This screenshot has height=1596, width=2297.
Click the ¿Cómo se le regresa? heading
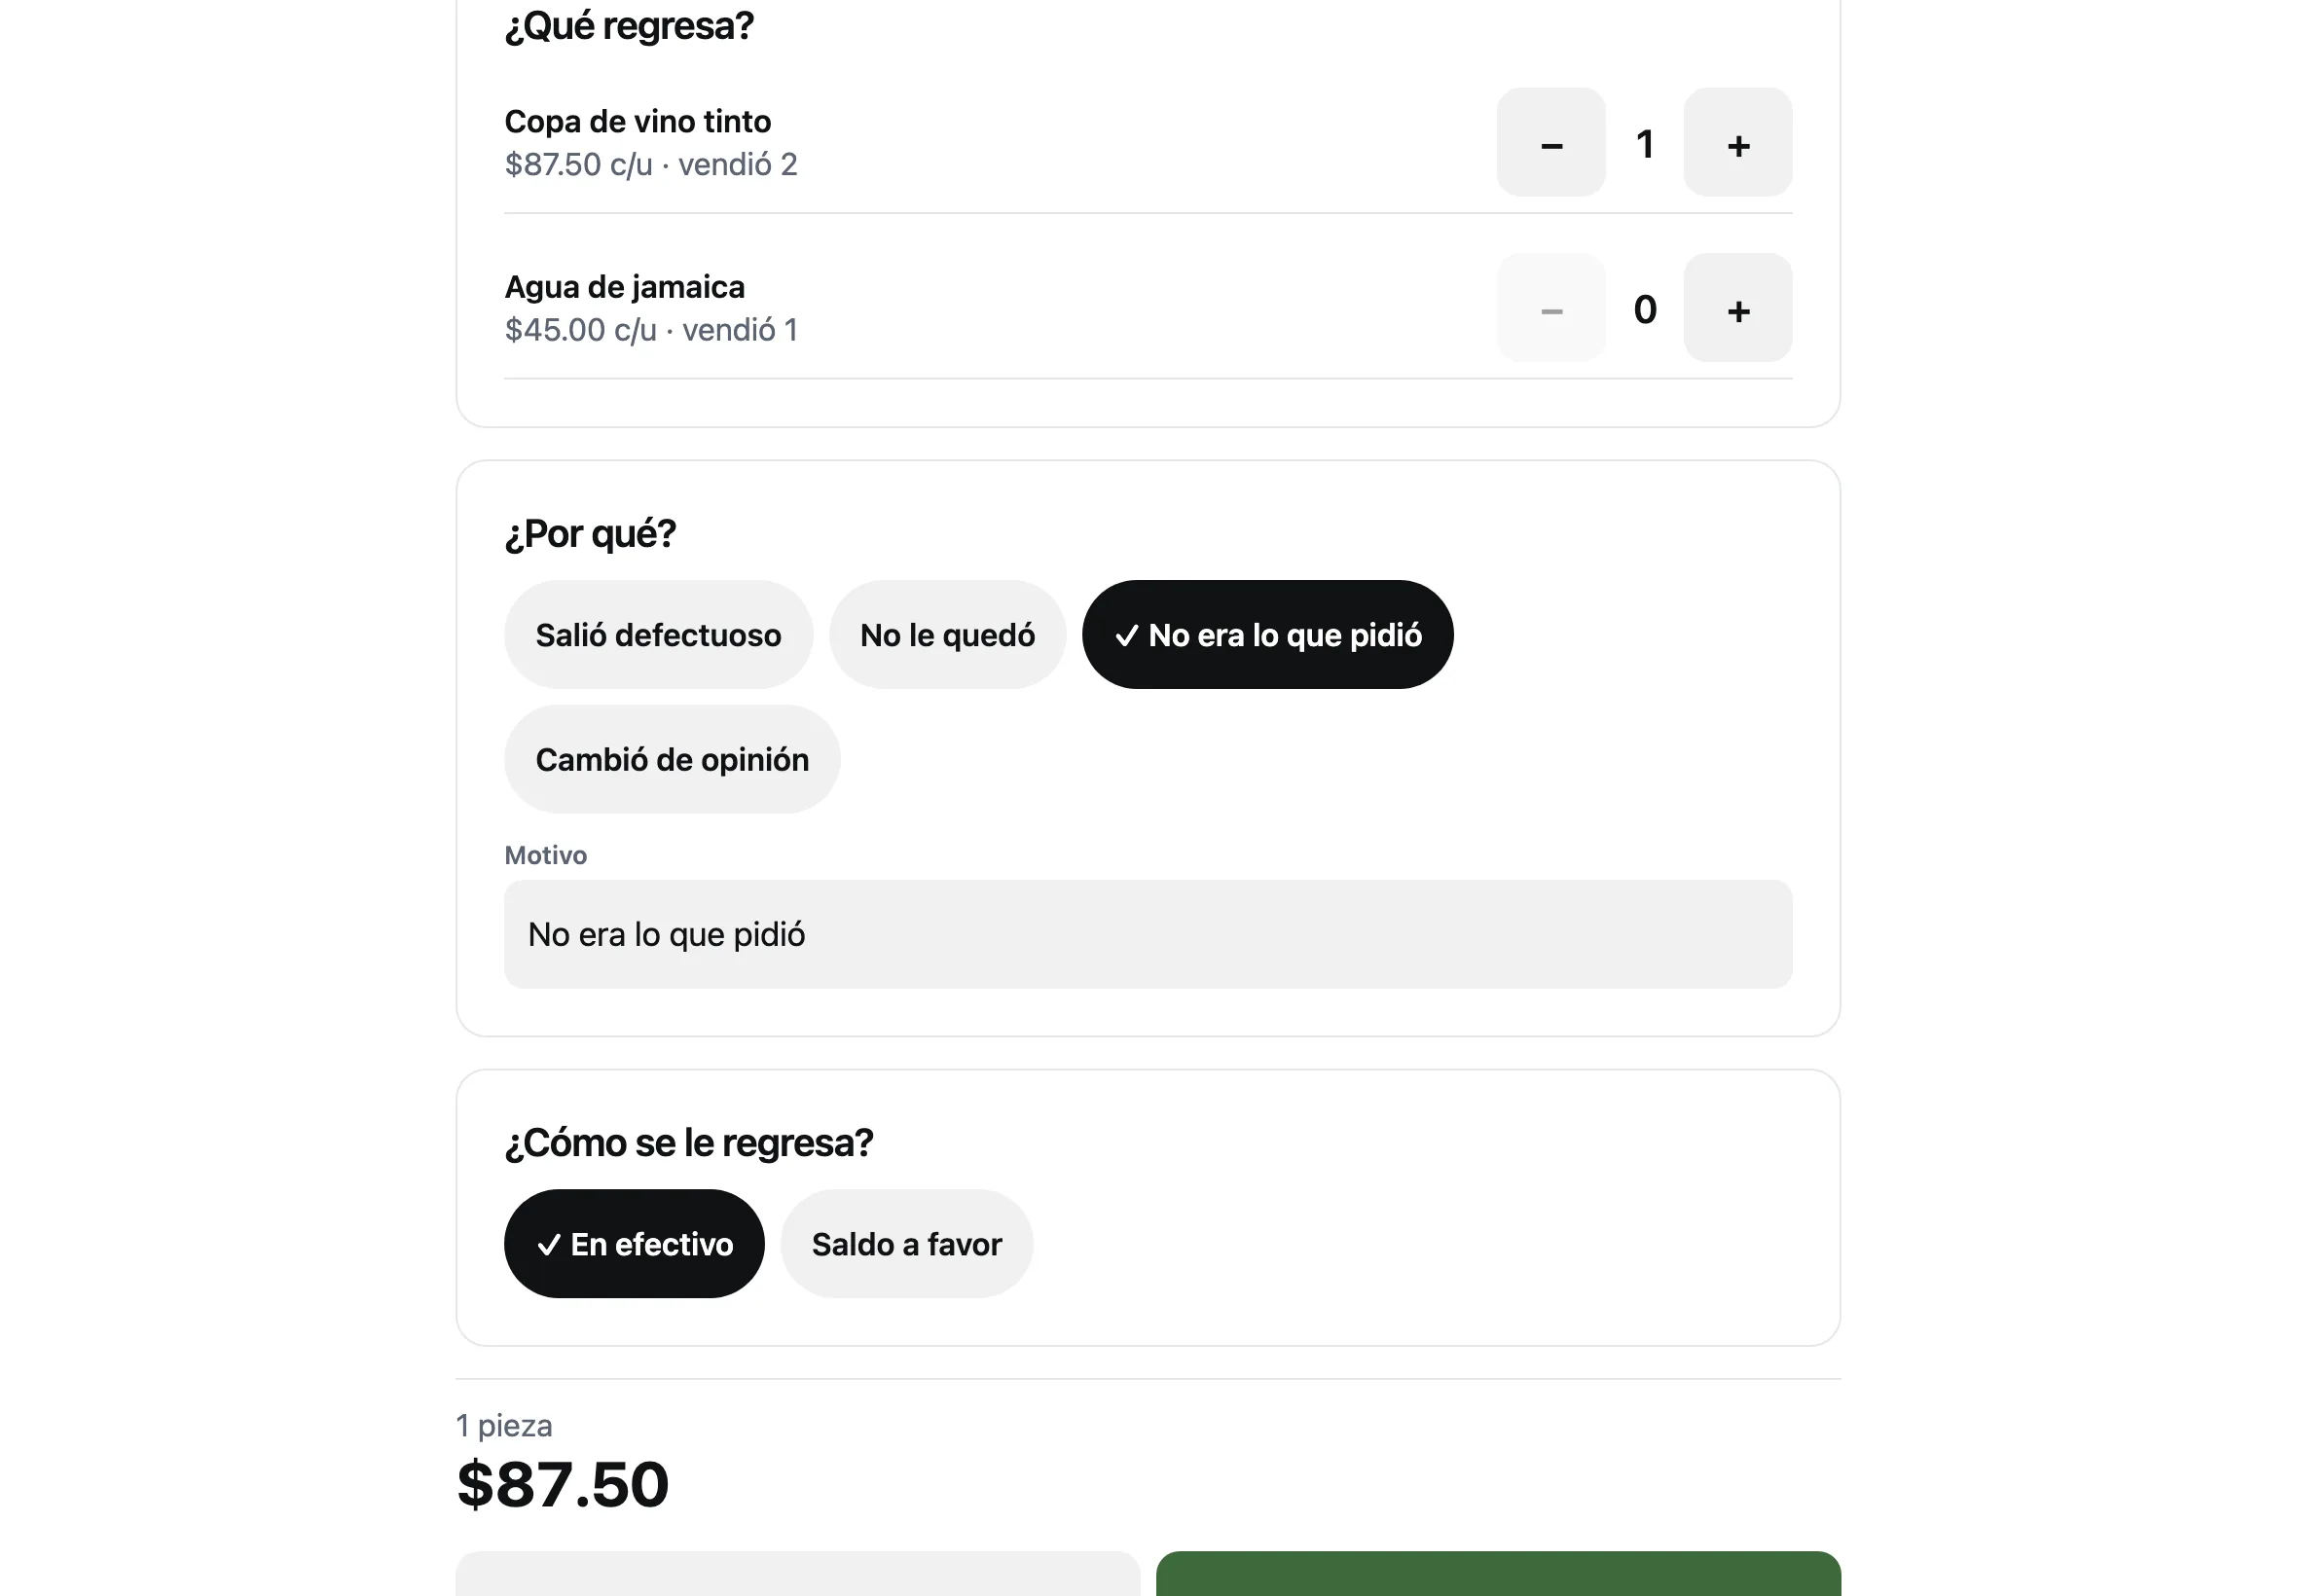(688, 1143)
